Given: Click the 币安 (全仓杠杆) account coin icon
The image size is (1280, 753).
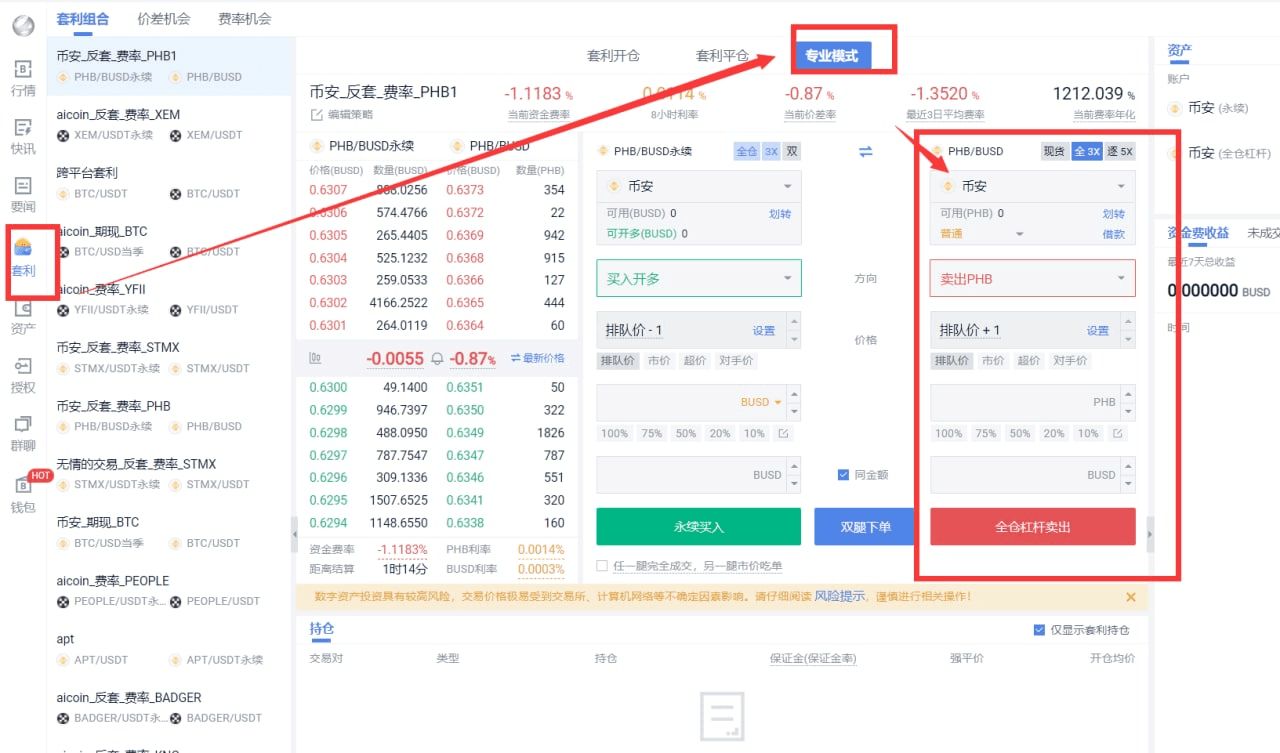Looking at the screenshot, I should (1175, 153).
